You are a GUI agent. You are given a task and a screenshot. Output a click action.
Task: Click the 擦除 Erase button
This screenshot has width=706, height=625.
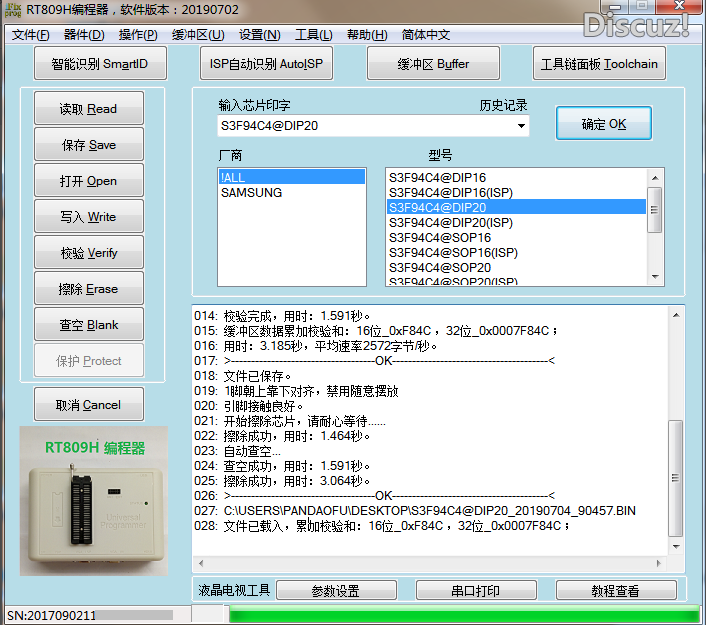coord(89,288)
